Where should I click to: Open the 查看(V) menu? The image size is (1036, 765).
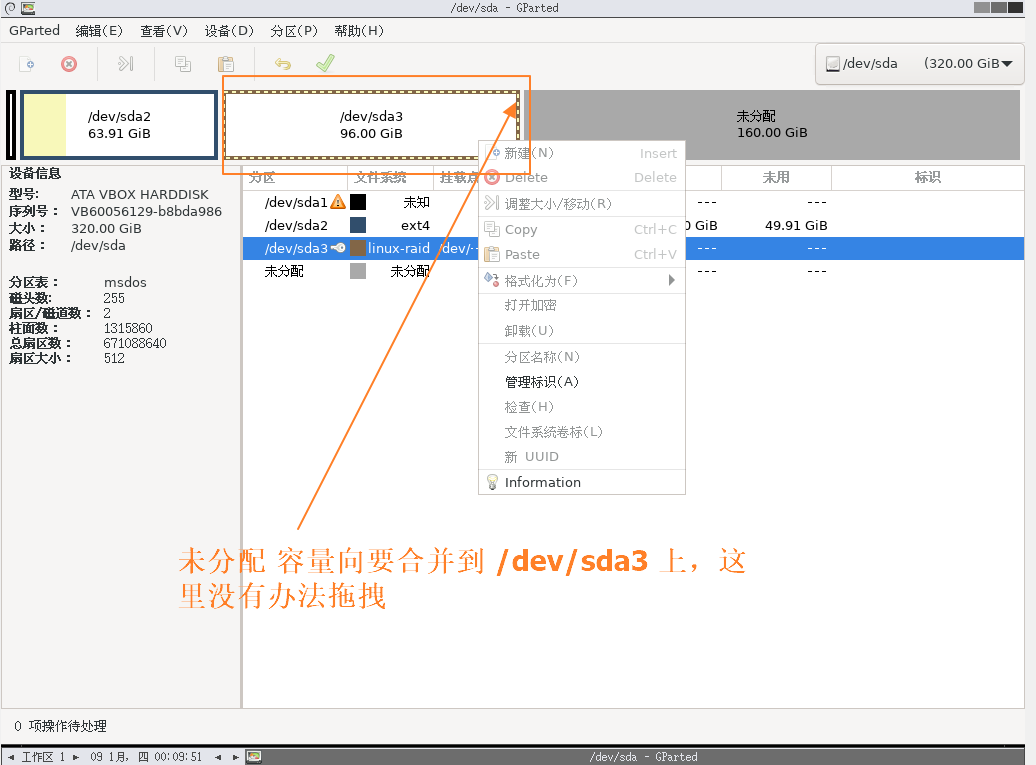tap(164, 31)
